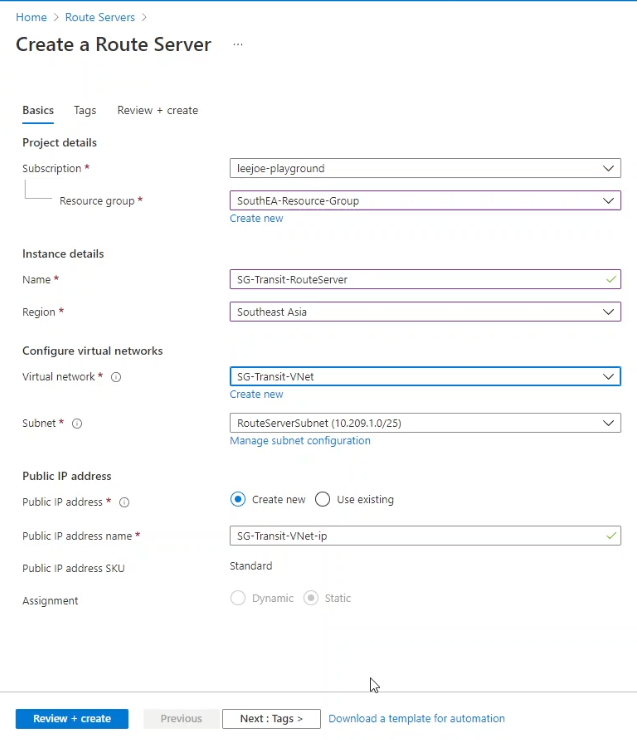Click the Next : Tags button
This screenshot has height=740, width=637.
pos(271,719)
